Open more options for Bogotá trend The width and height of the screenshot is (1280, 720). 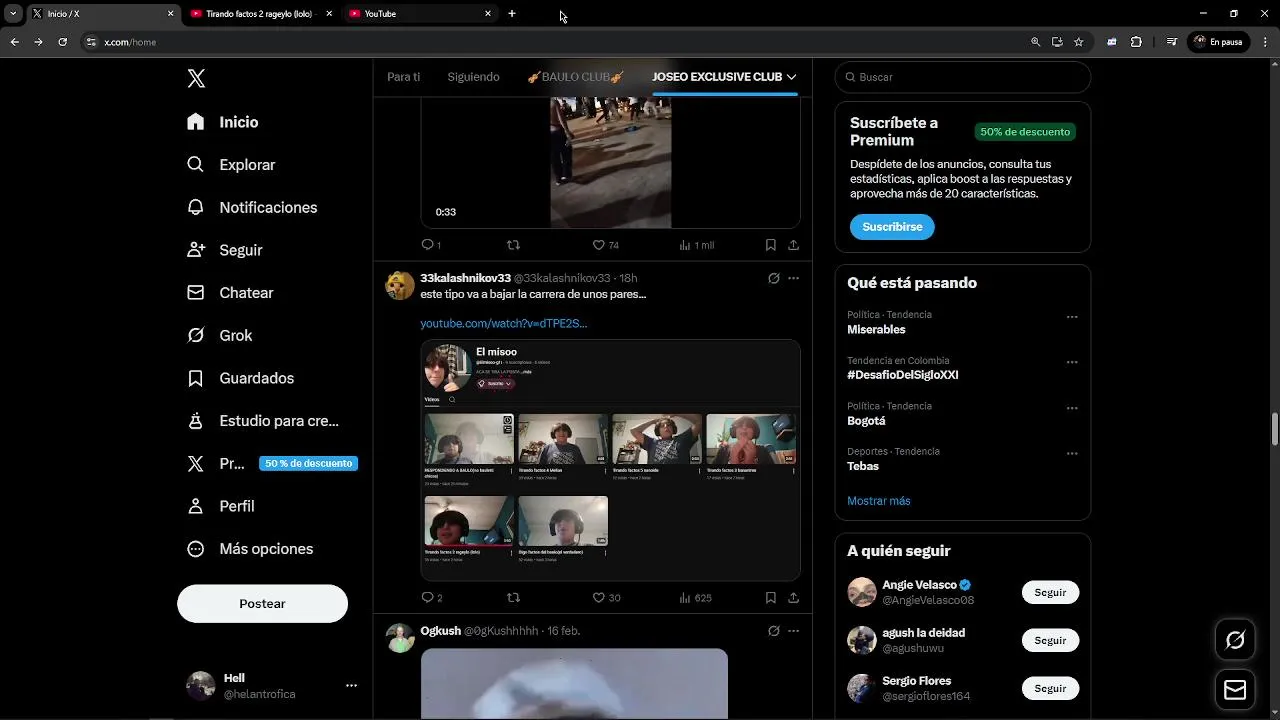[1072, 408]
